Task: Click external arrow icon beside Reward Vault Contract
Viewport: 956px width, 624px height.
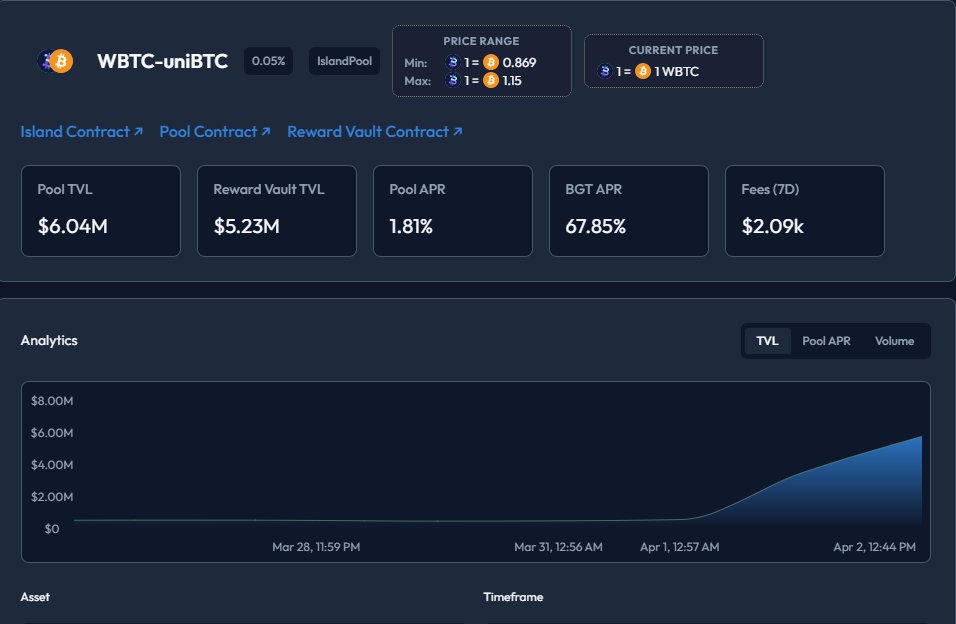Action: click(458, 131)
